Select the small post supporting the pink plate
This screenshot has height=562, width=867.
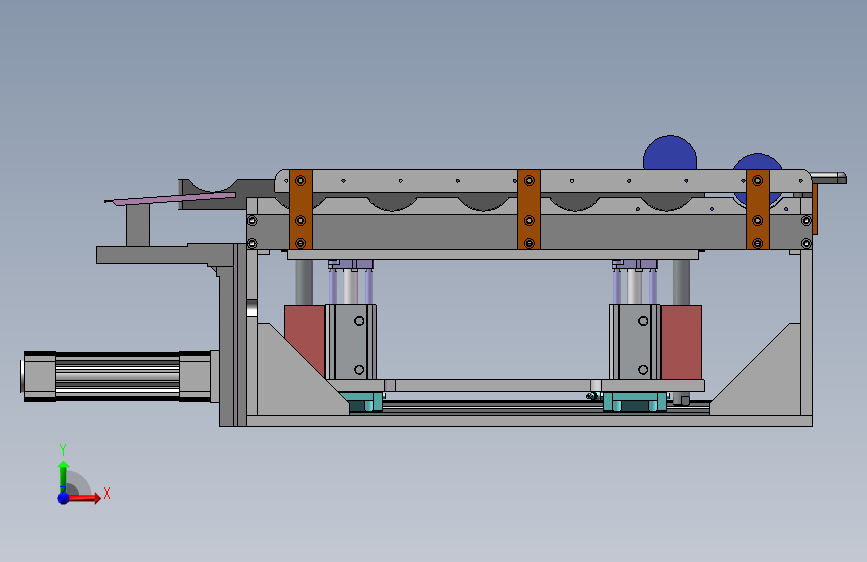(138, 226)
